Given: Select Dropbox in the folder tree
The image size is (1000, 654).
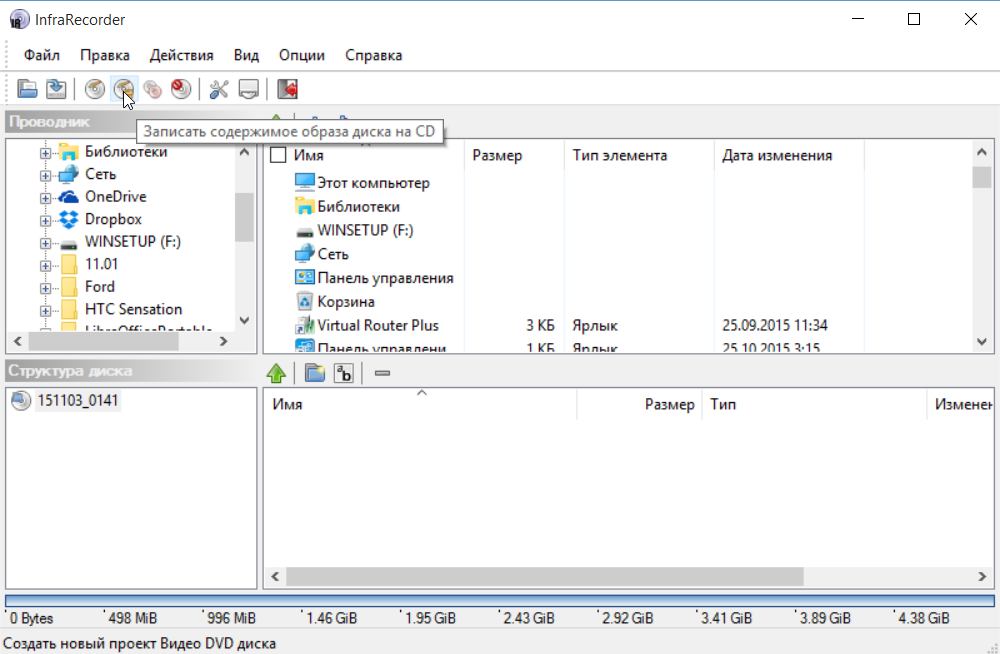Looking at the screenshot, I should (x=114, y=219).
